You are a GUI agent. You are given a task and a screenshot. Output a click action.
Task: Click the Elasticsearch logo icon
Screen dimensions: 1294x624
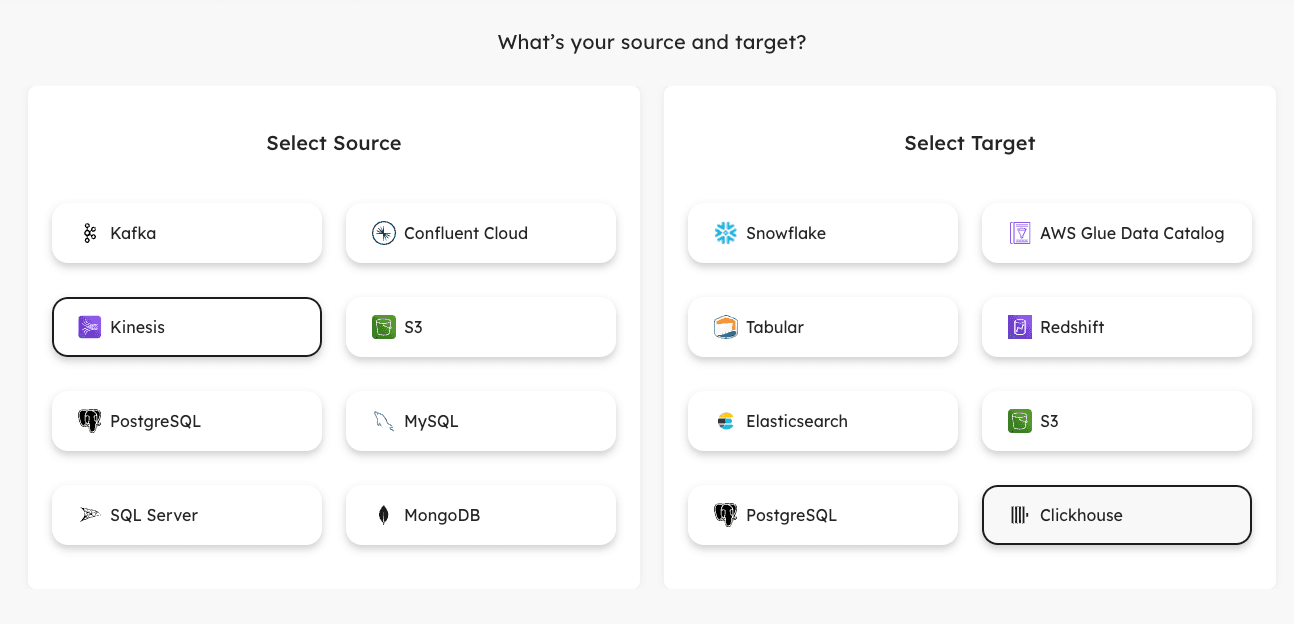click(726, 421)
